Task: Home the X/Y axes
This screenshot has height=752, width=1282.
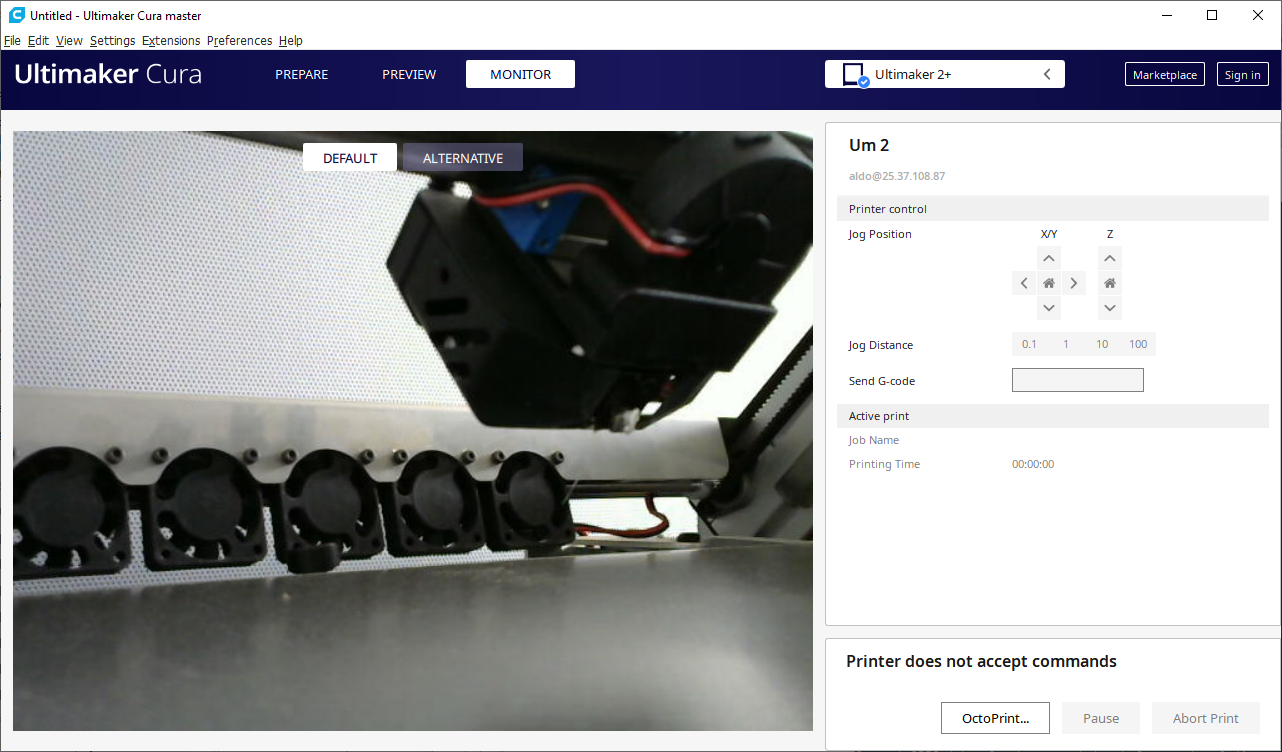Action: (1048, 282)
